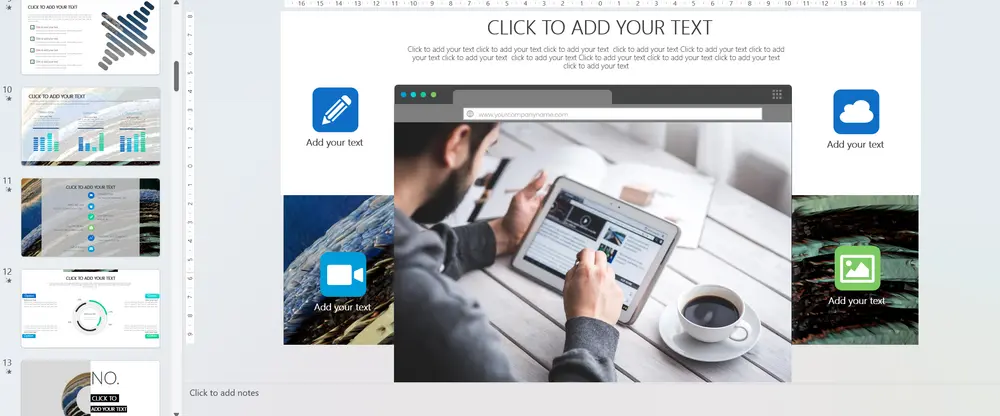1000x416 pixels.
Task: Click the www.yourcompanyname.com address bar
Action: coord(612,114)
